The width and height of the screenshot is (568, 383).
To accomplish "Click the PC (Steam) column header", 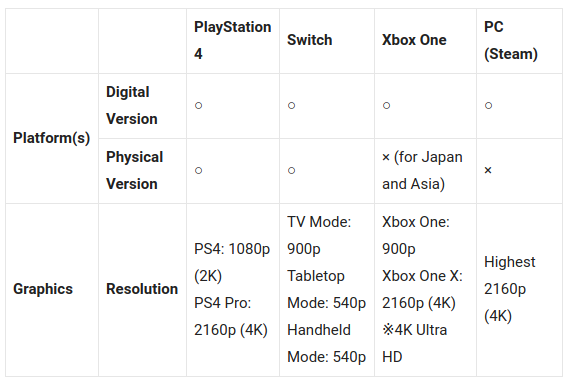I will coord(511,40).
